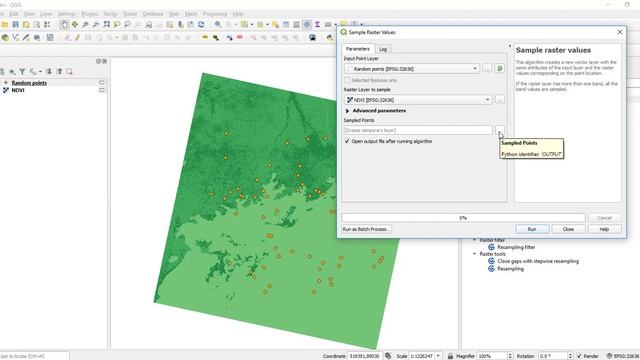
Task: Click Remove Layer icon in Layers panel
Action: (69, 71)
